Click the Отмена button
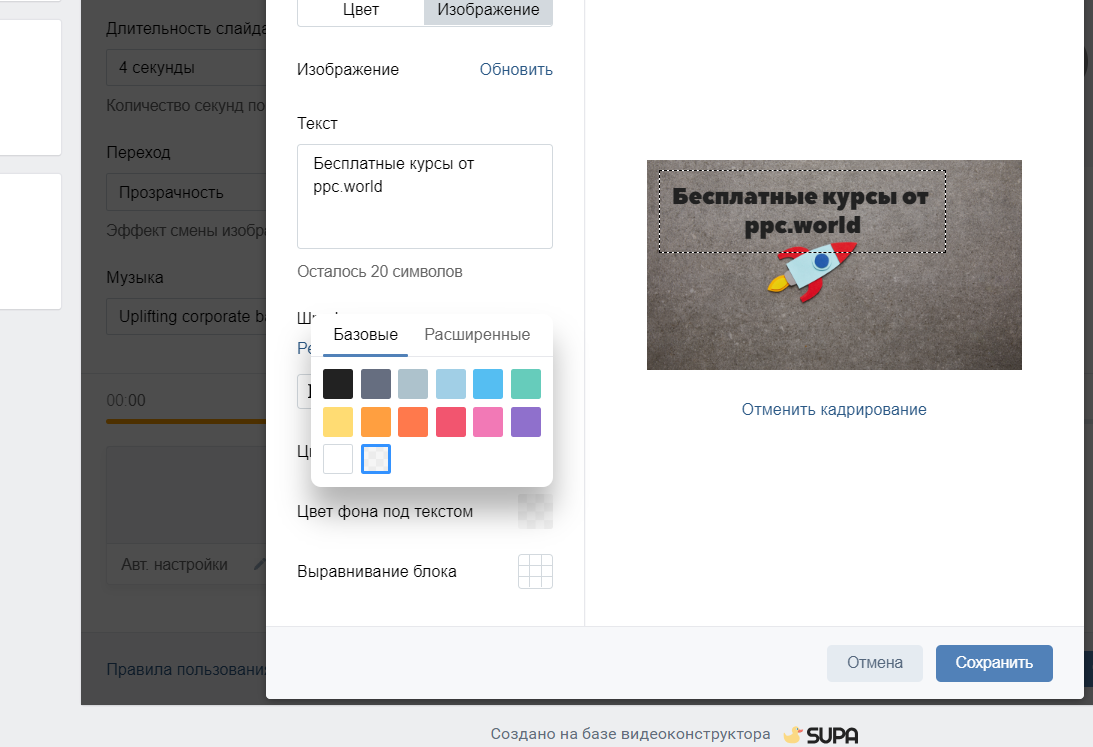This screenshot has width=1093, height=747. point(874,663)
